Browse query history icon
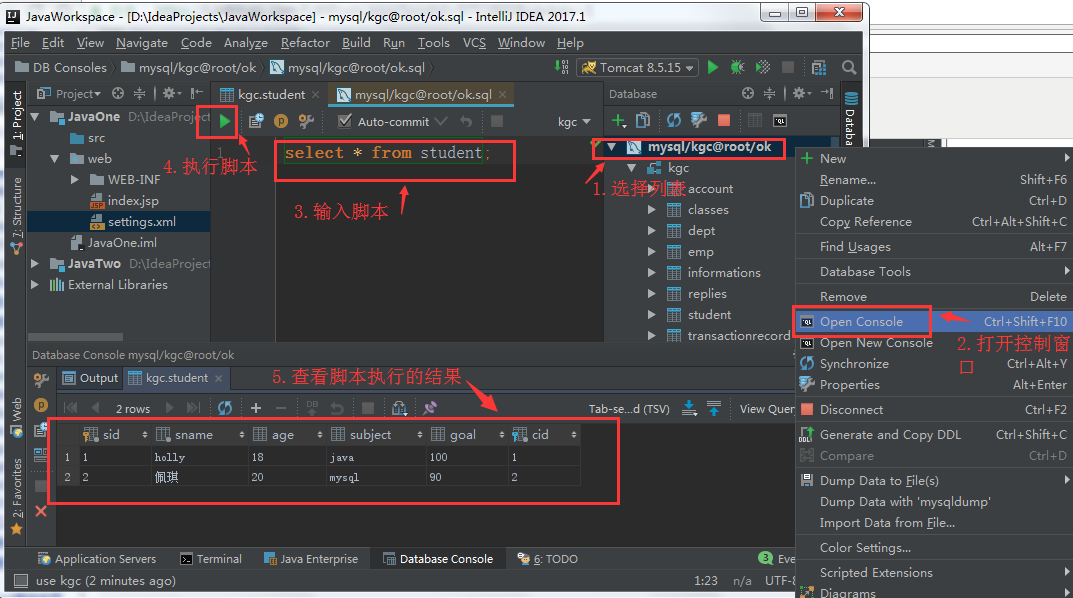The image size is (1073, 598). point(257,122)
